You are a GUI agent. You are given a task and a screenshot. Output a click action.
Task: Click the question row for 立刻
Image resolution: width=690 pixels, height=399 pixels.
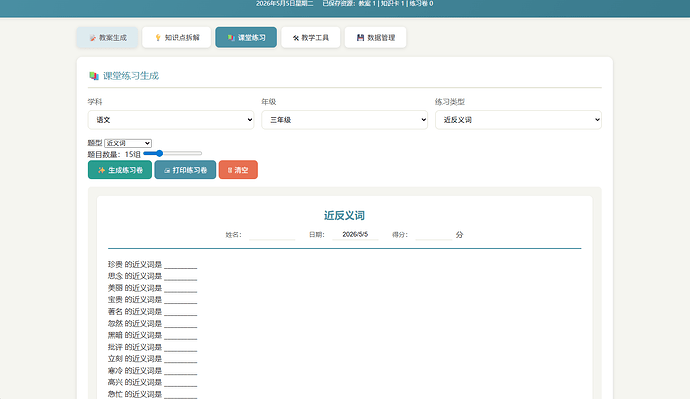pos(152,359)
